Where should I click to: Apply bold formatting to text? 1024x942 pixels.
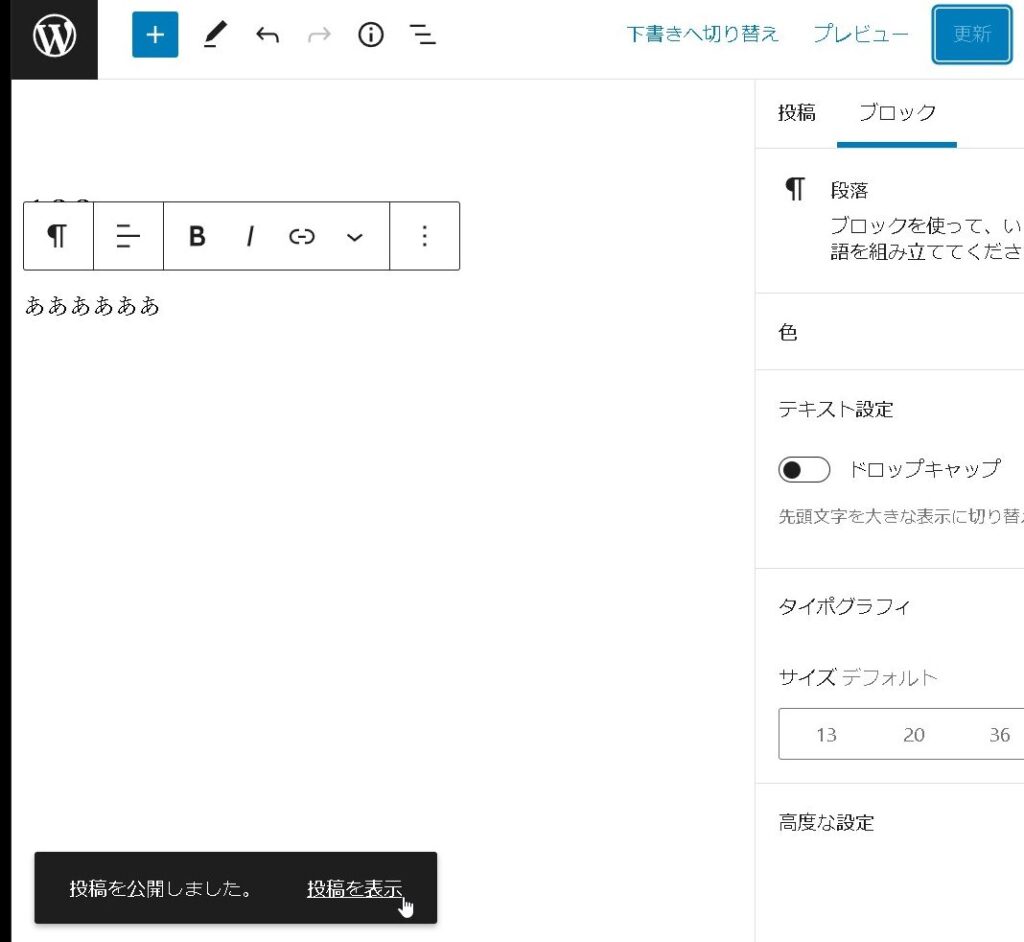pos(197,236)
